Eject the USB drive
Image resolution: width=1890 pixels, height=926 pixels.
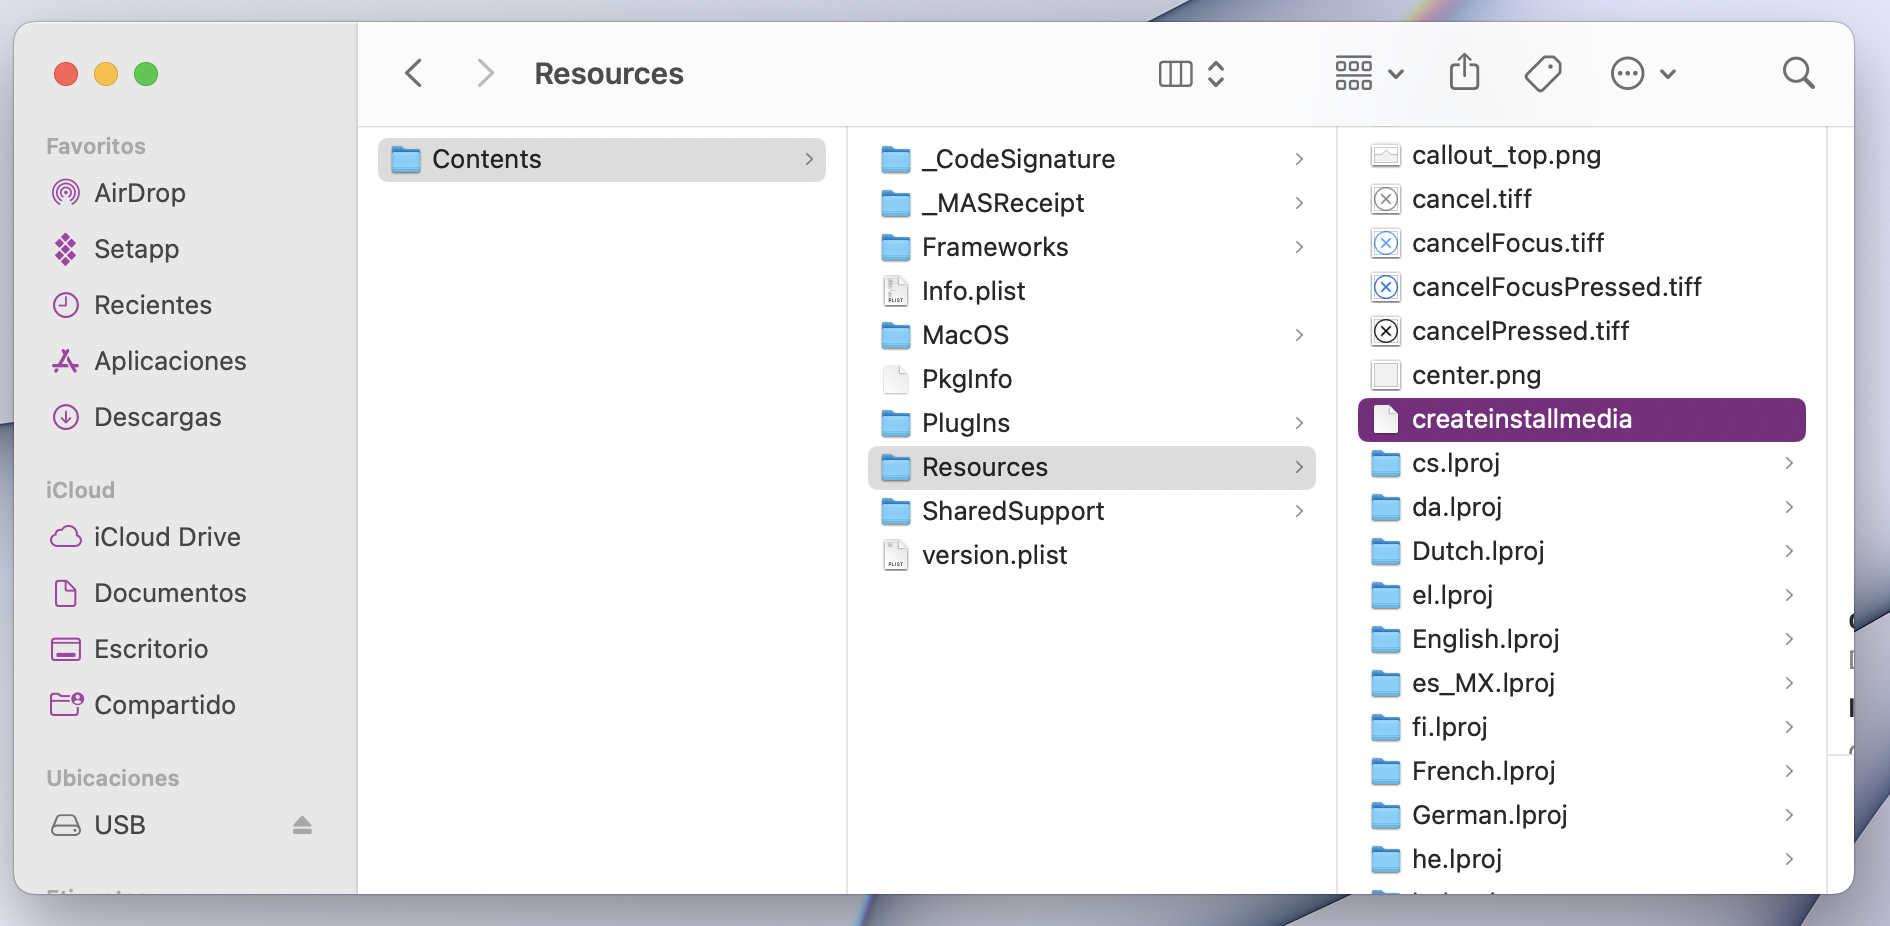tap(302, 825)
